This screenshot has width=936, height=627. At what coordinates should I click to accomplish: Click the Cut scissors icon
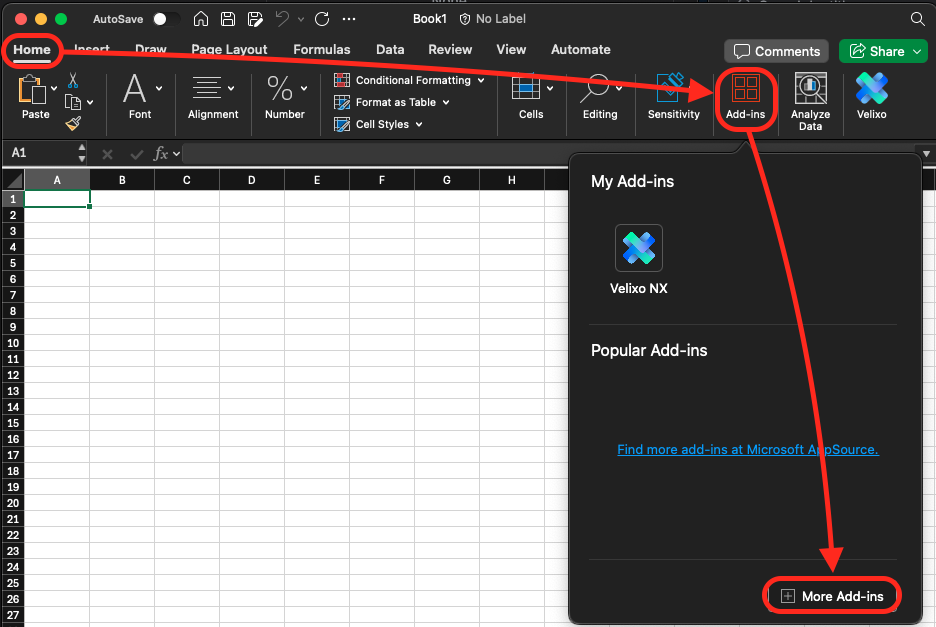point(73,81)
